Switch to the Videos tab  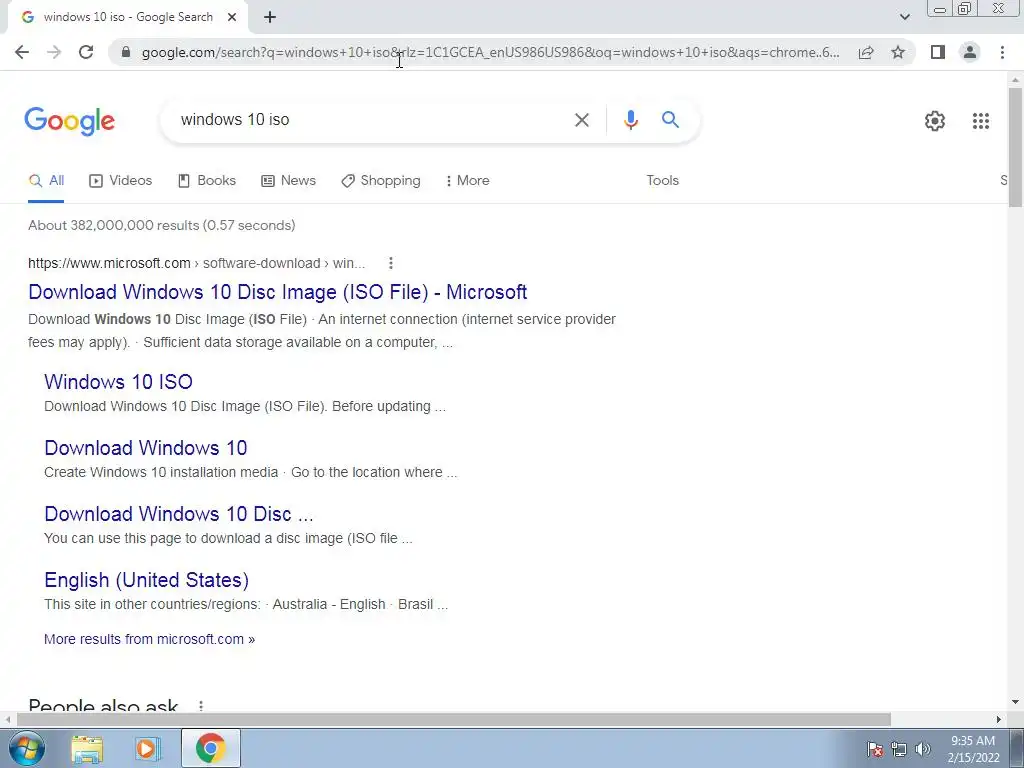pyautogui.click(x=121, y=181)
